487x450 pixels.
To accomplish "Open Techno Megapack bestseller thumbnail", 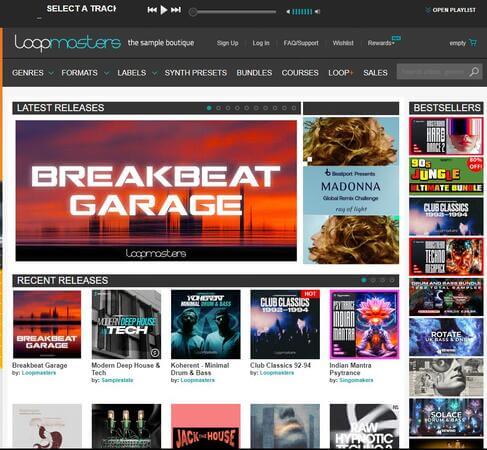I will (x=446, y=257).
